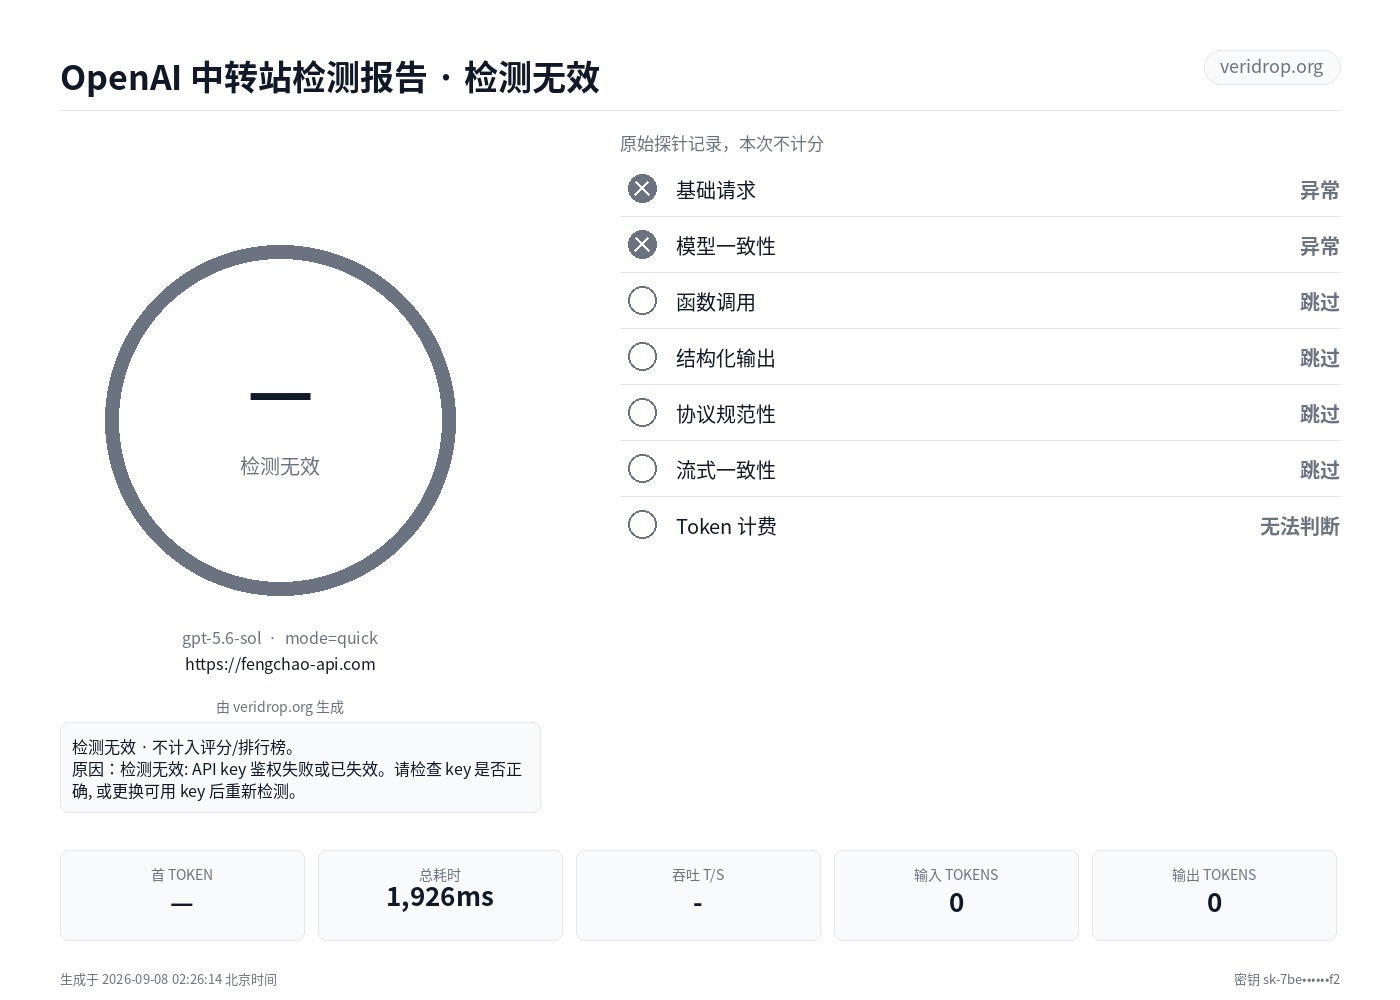Click the 跳过 status for 函数调用

point(1319,302)
